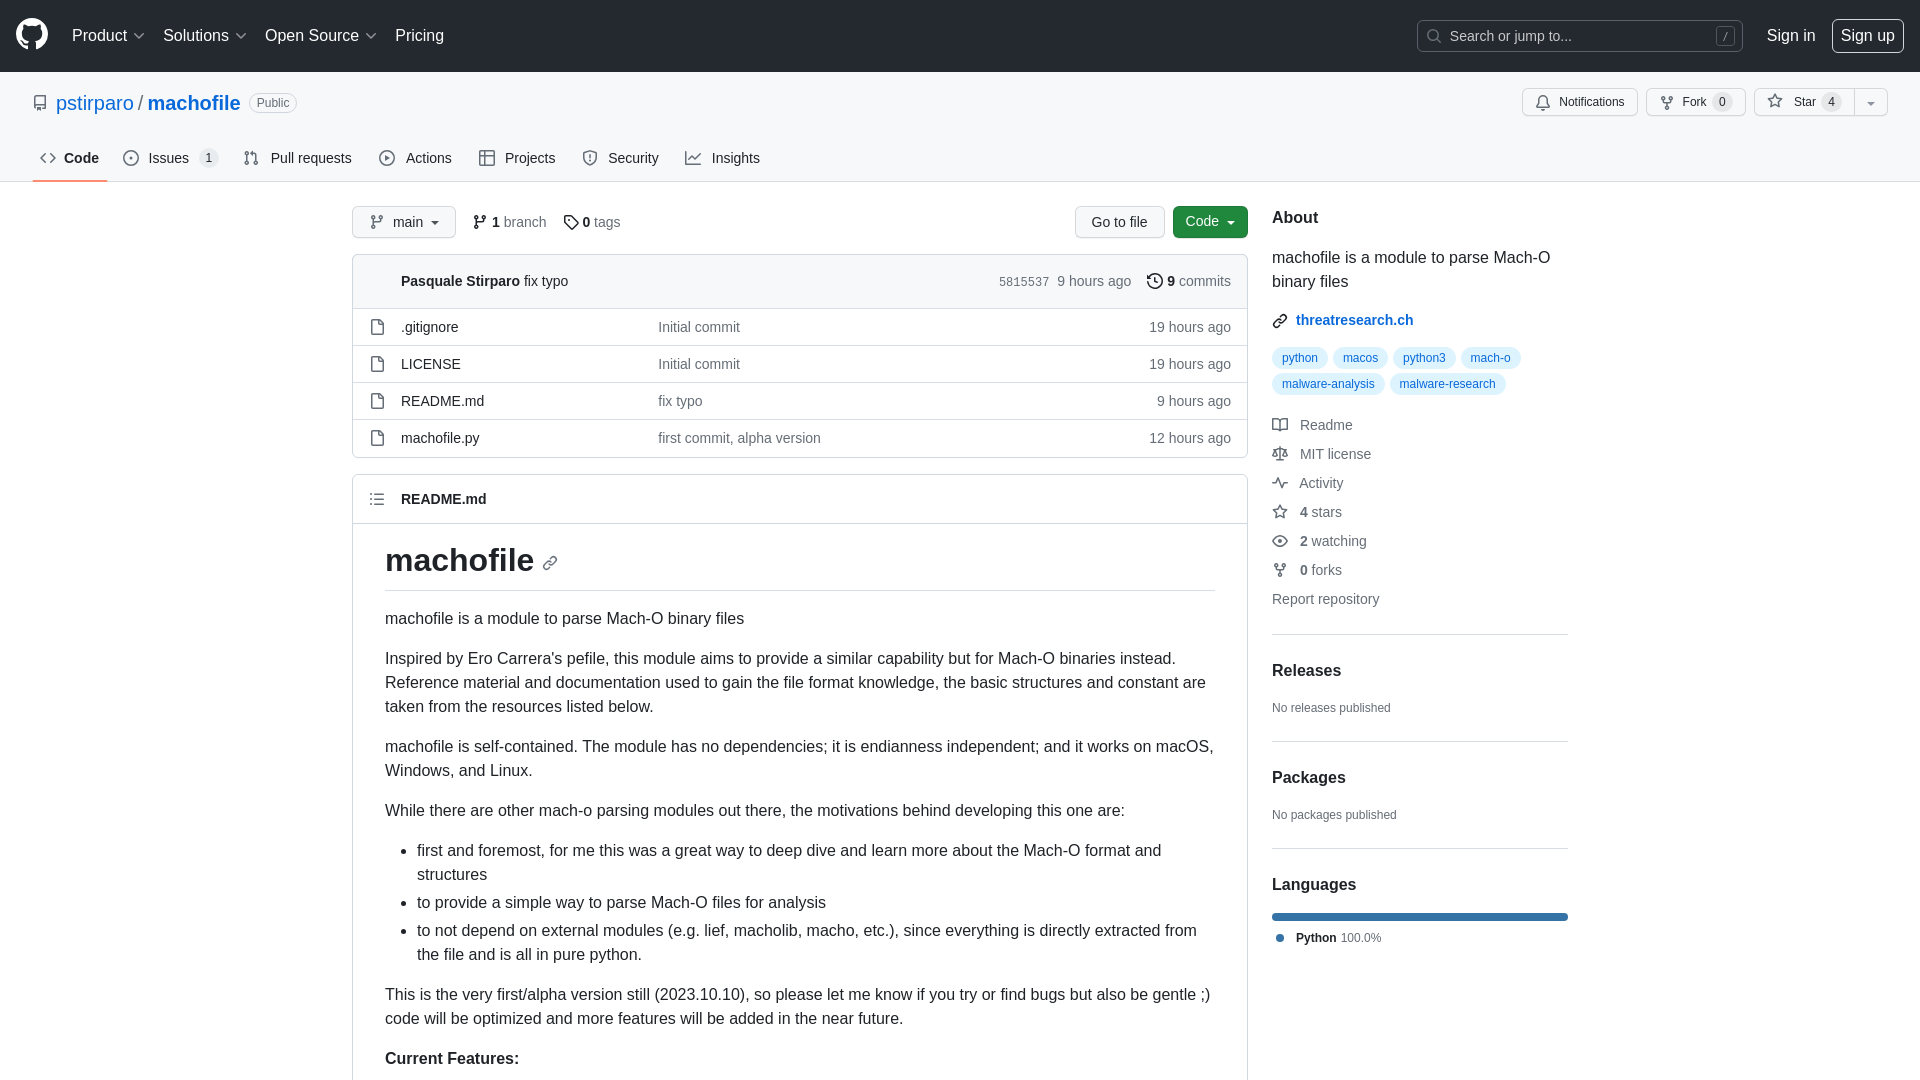Viewport: 1920px width, 1080px height.
Task: Open the Security tab
Action: pyautogui.click(x=621, y=158)
